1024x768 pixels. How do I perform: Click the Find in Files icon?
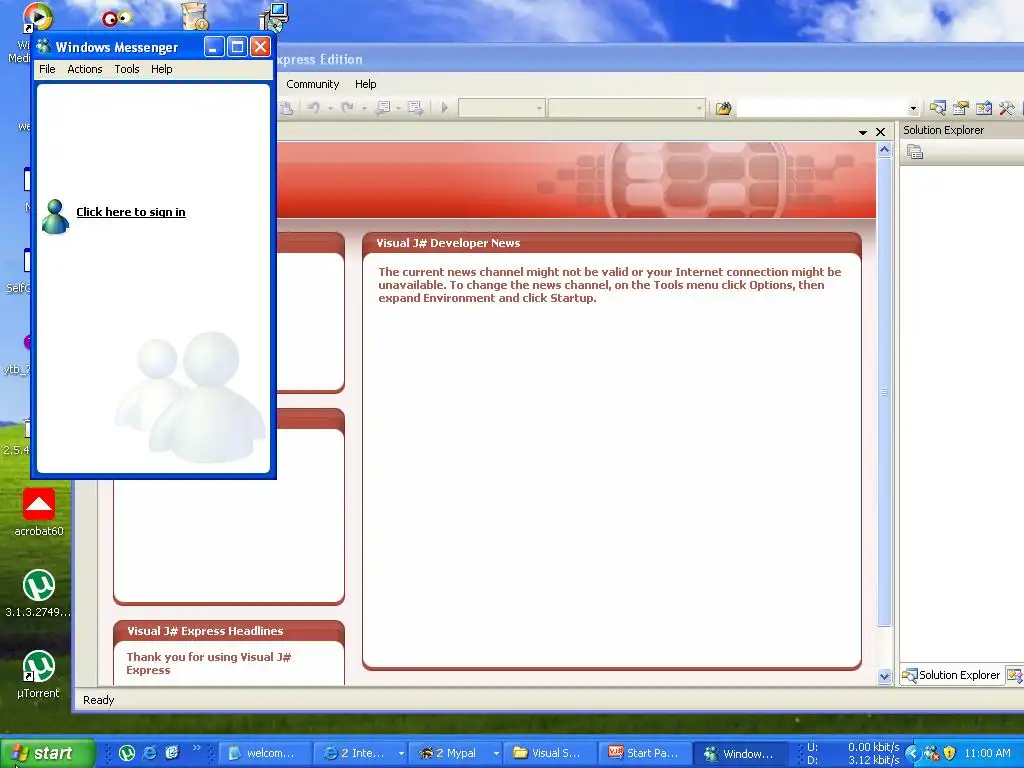click(723, 108)
